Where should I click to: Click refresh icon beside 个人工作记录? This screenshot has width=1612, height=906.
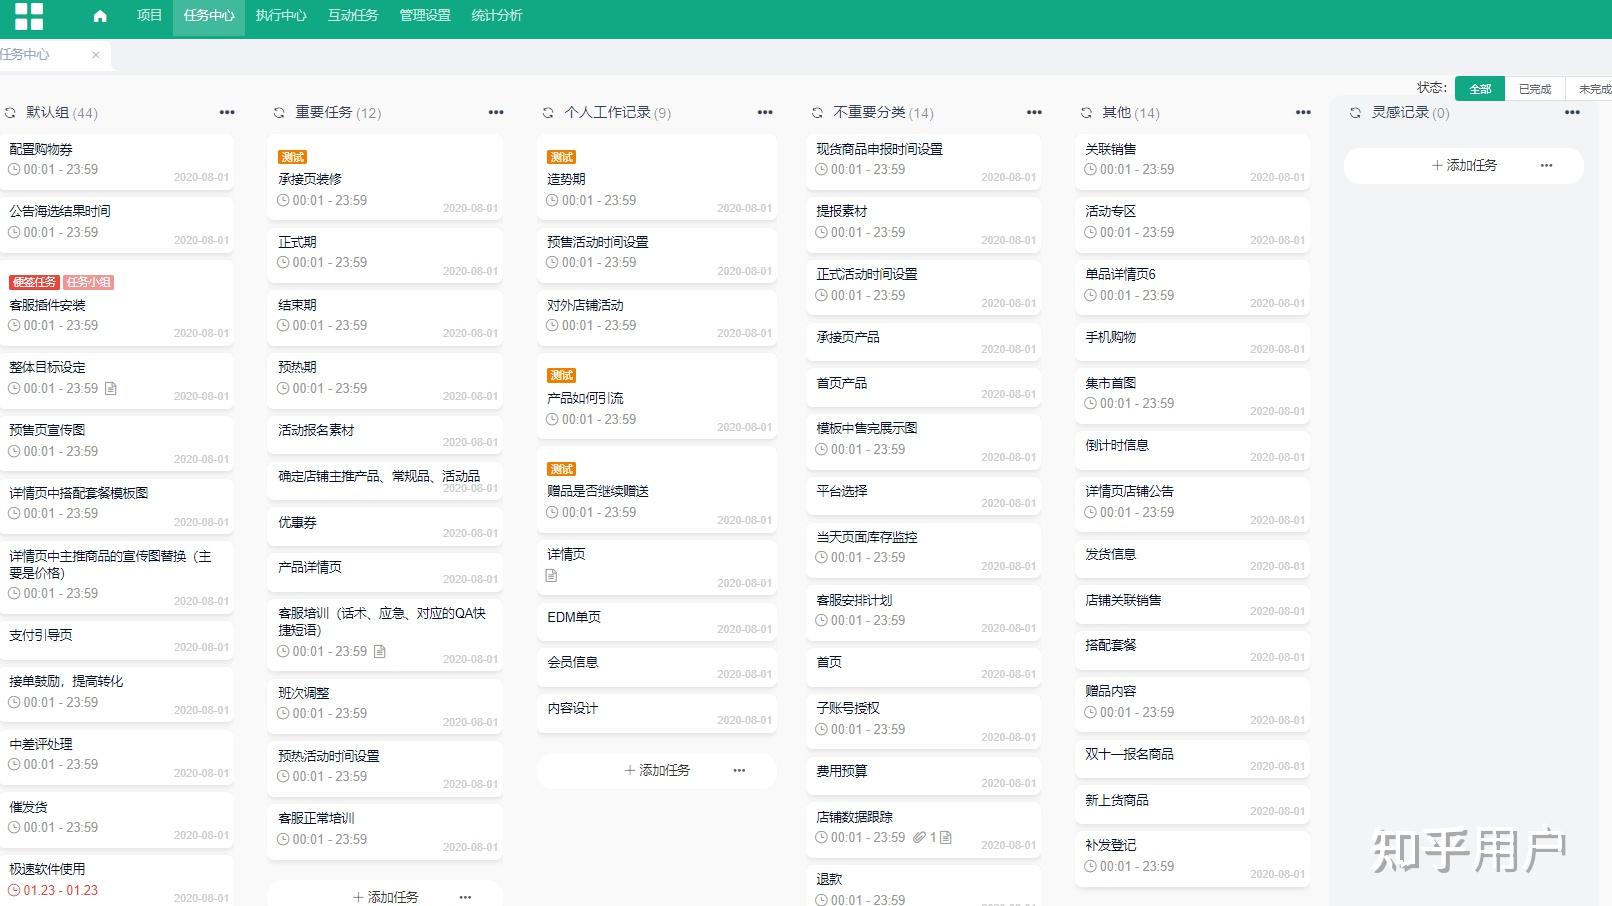tap(548, 113)
